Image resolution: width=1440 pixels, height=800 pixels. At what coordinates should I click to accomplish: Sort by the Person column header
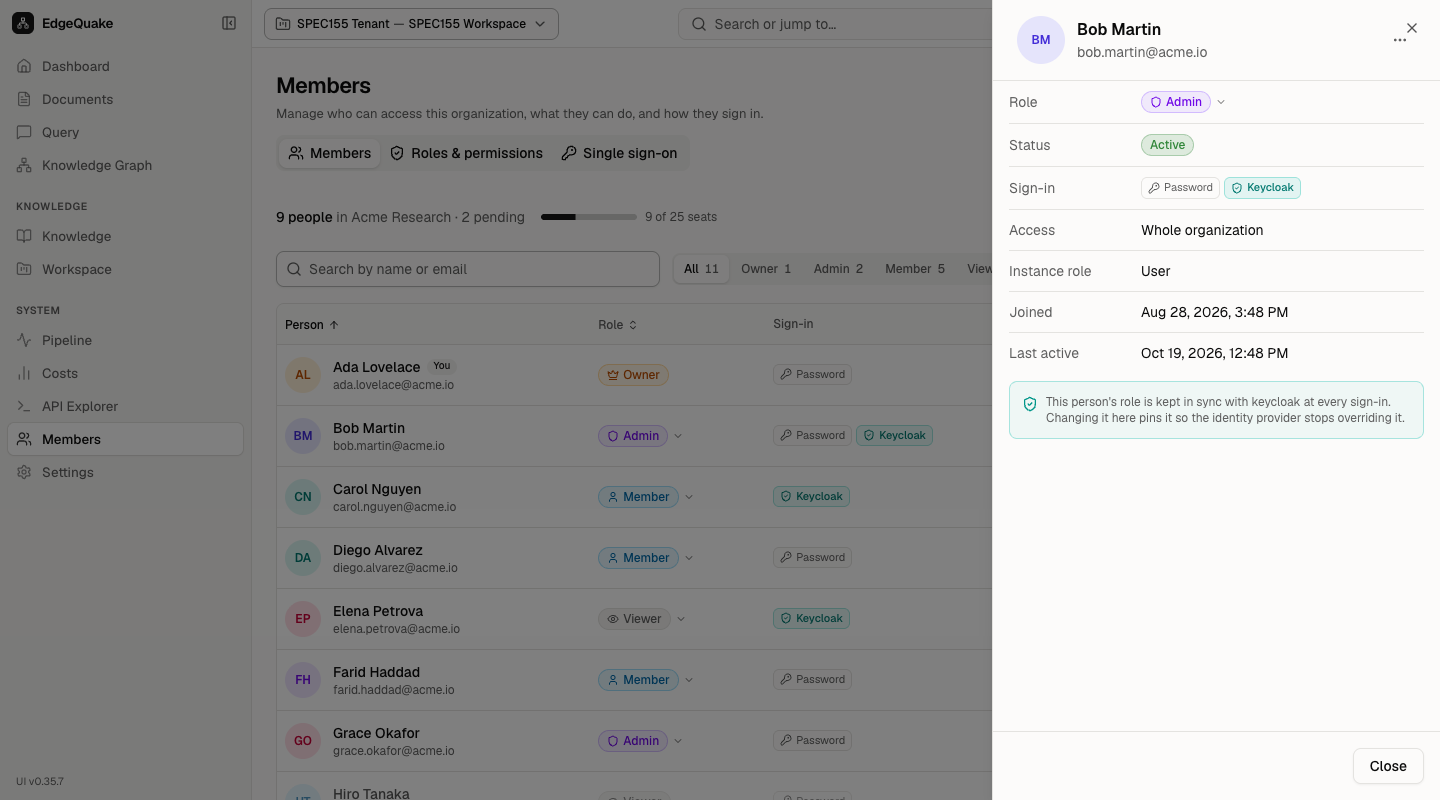[312, 325]
